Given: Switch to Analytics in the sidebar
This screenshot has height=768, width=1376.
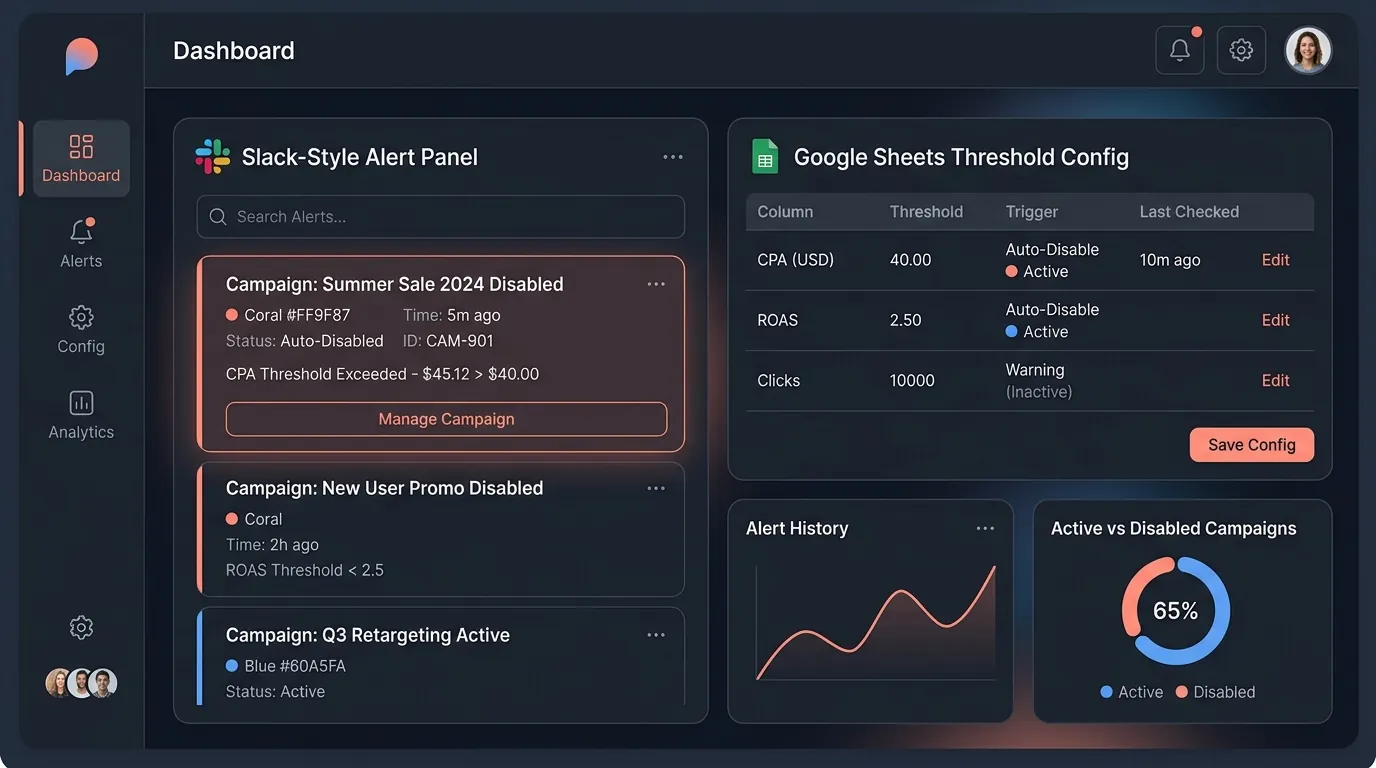Looking at the screenshot, I should point(81,415).
